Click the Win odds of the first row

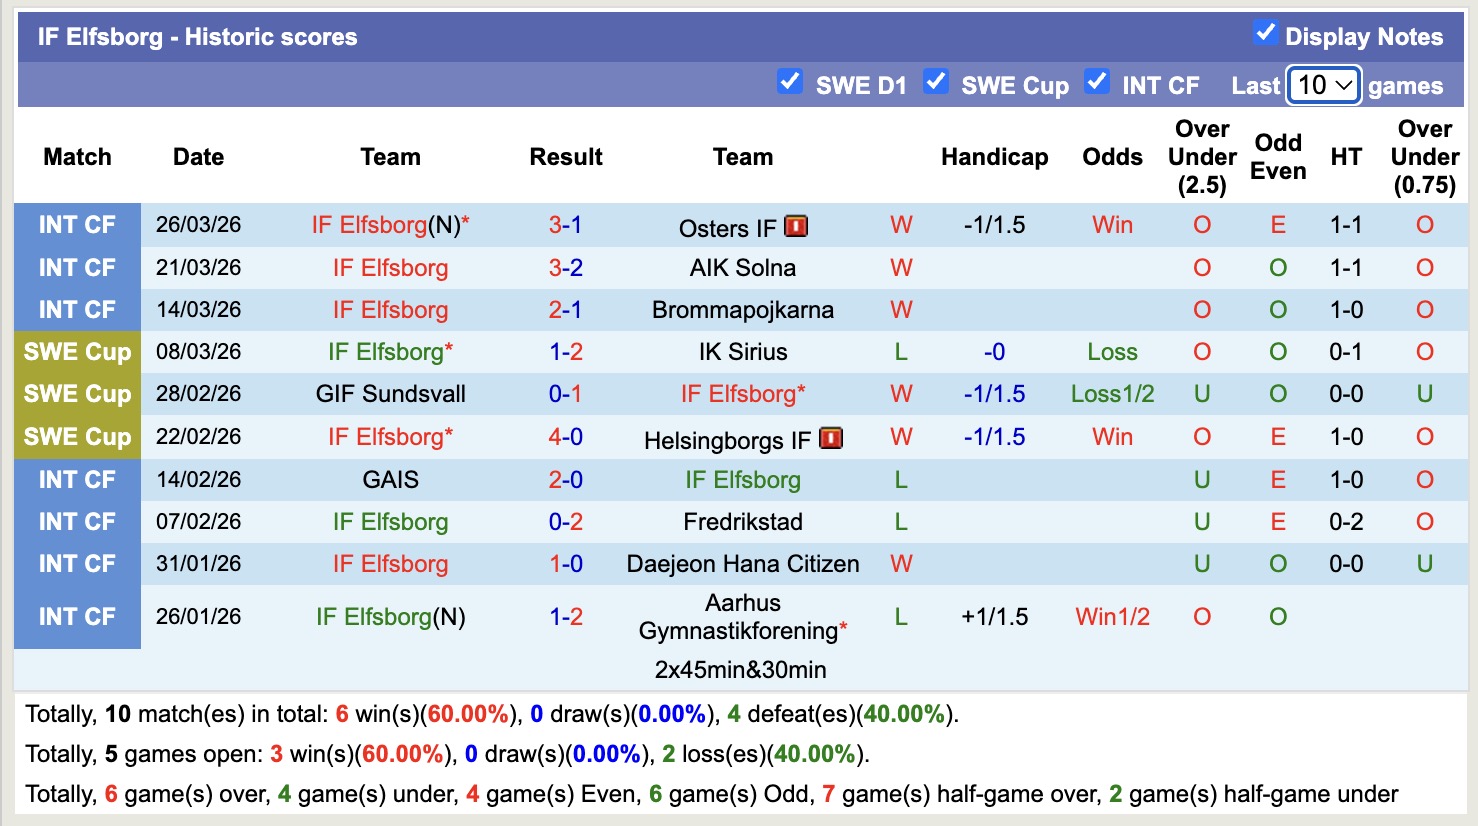[1112, 226]
